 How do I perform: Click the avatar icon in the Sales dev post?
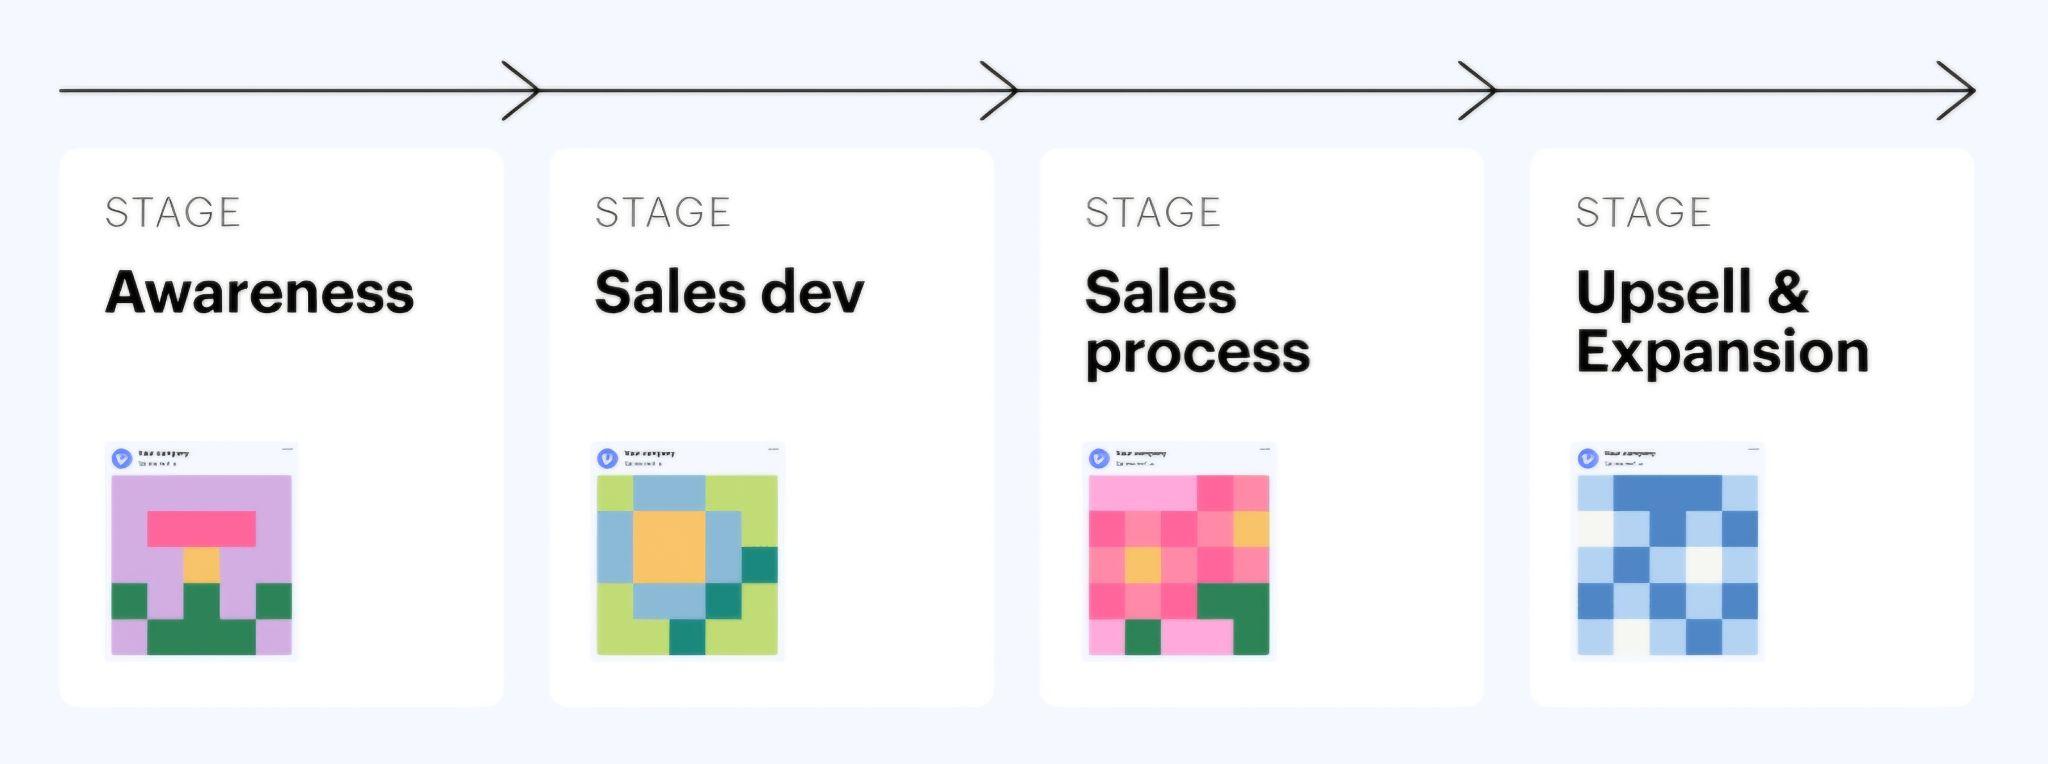click(x=607, y=459)
